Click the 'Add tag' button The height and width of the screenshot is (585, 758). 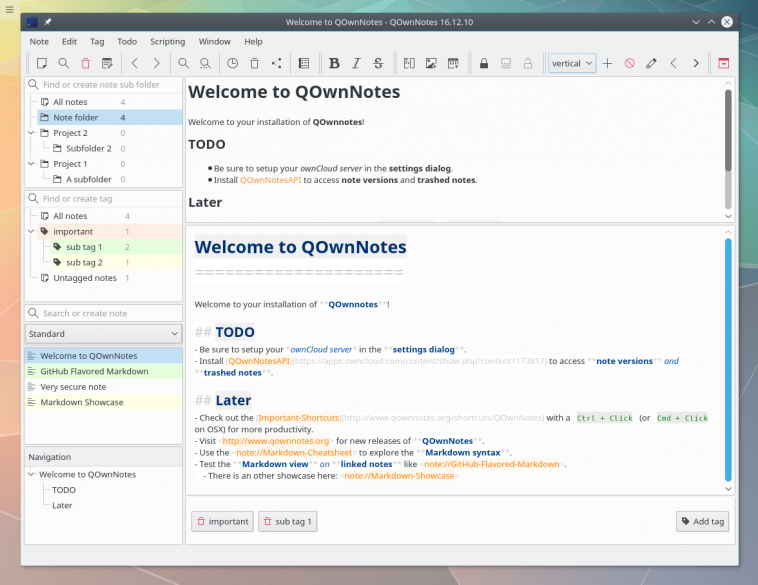pos(703,521)
